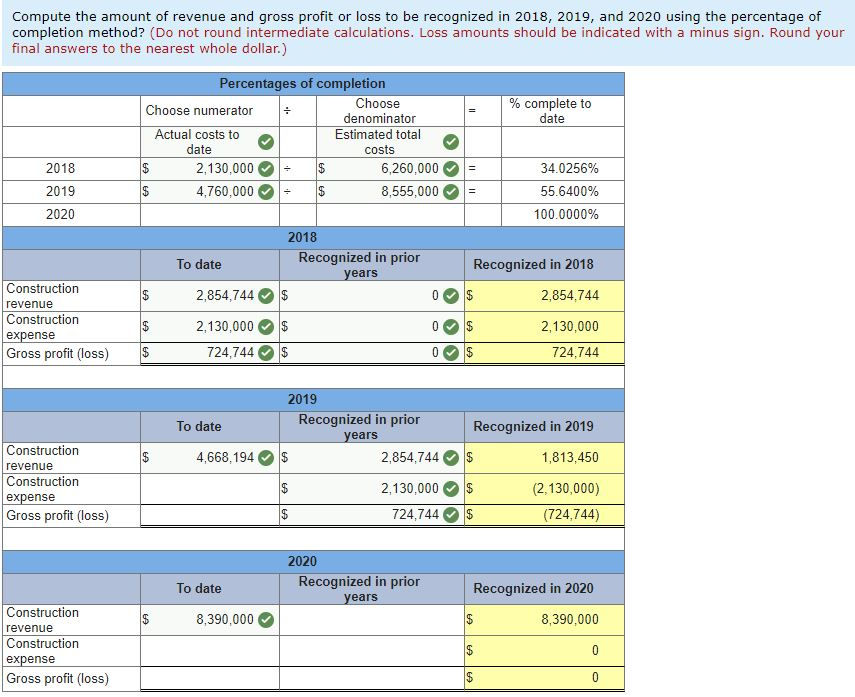Select 100.0000% complete value for 2020
This screenshot has height=697, width=855.
(x=566, y=214)
